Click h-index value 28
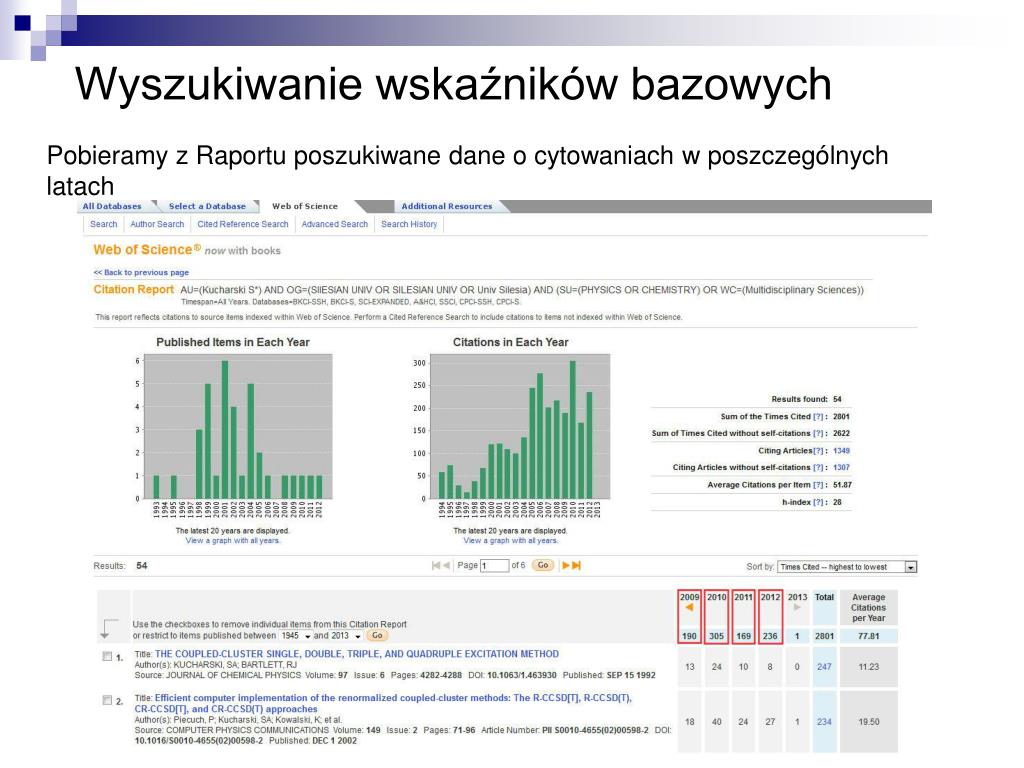Viewport: 1024px width, 768px height. [x=837, y=503]
